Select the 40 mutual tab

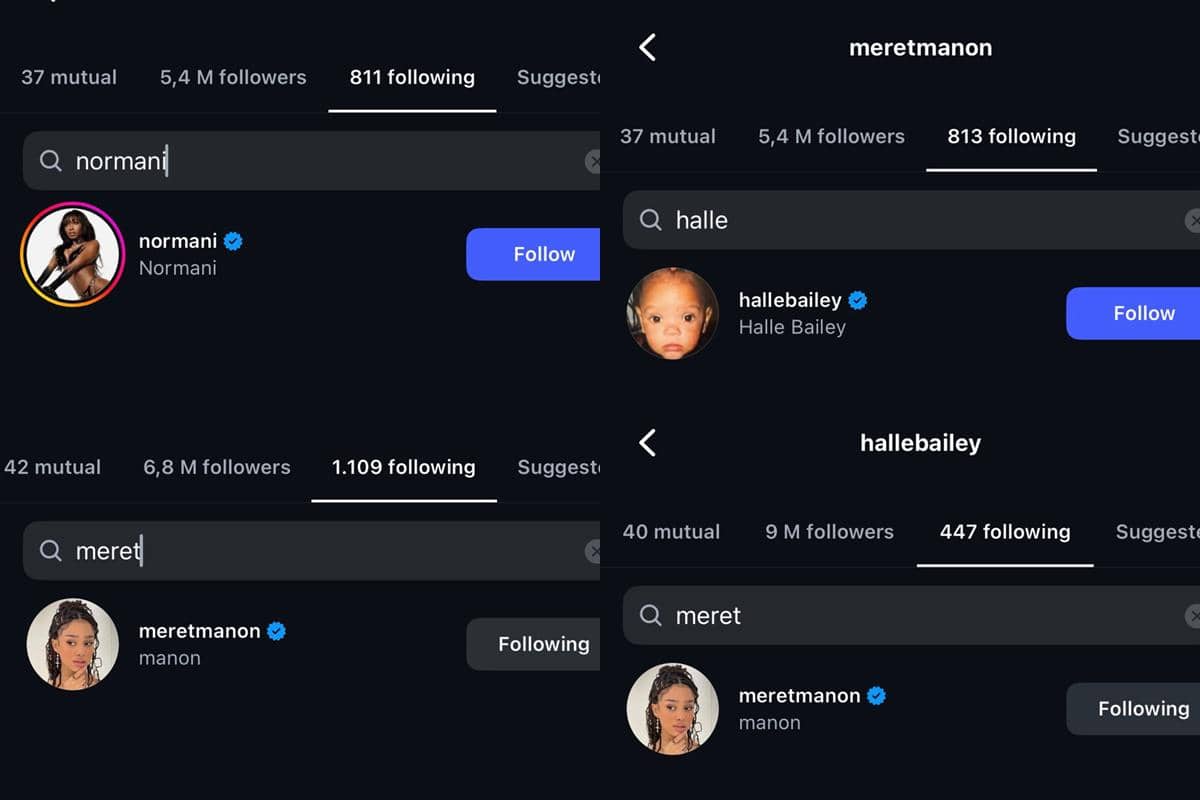click(x=671, y=532)
